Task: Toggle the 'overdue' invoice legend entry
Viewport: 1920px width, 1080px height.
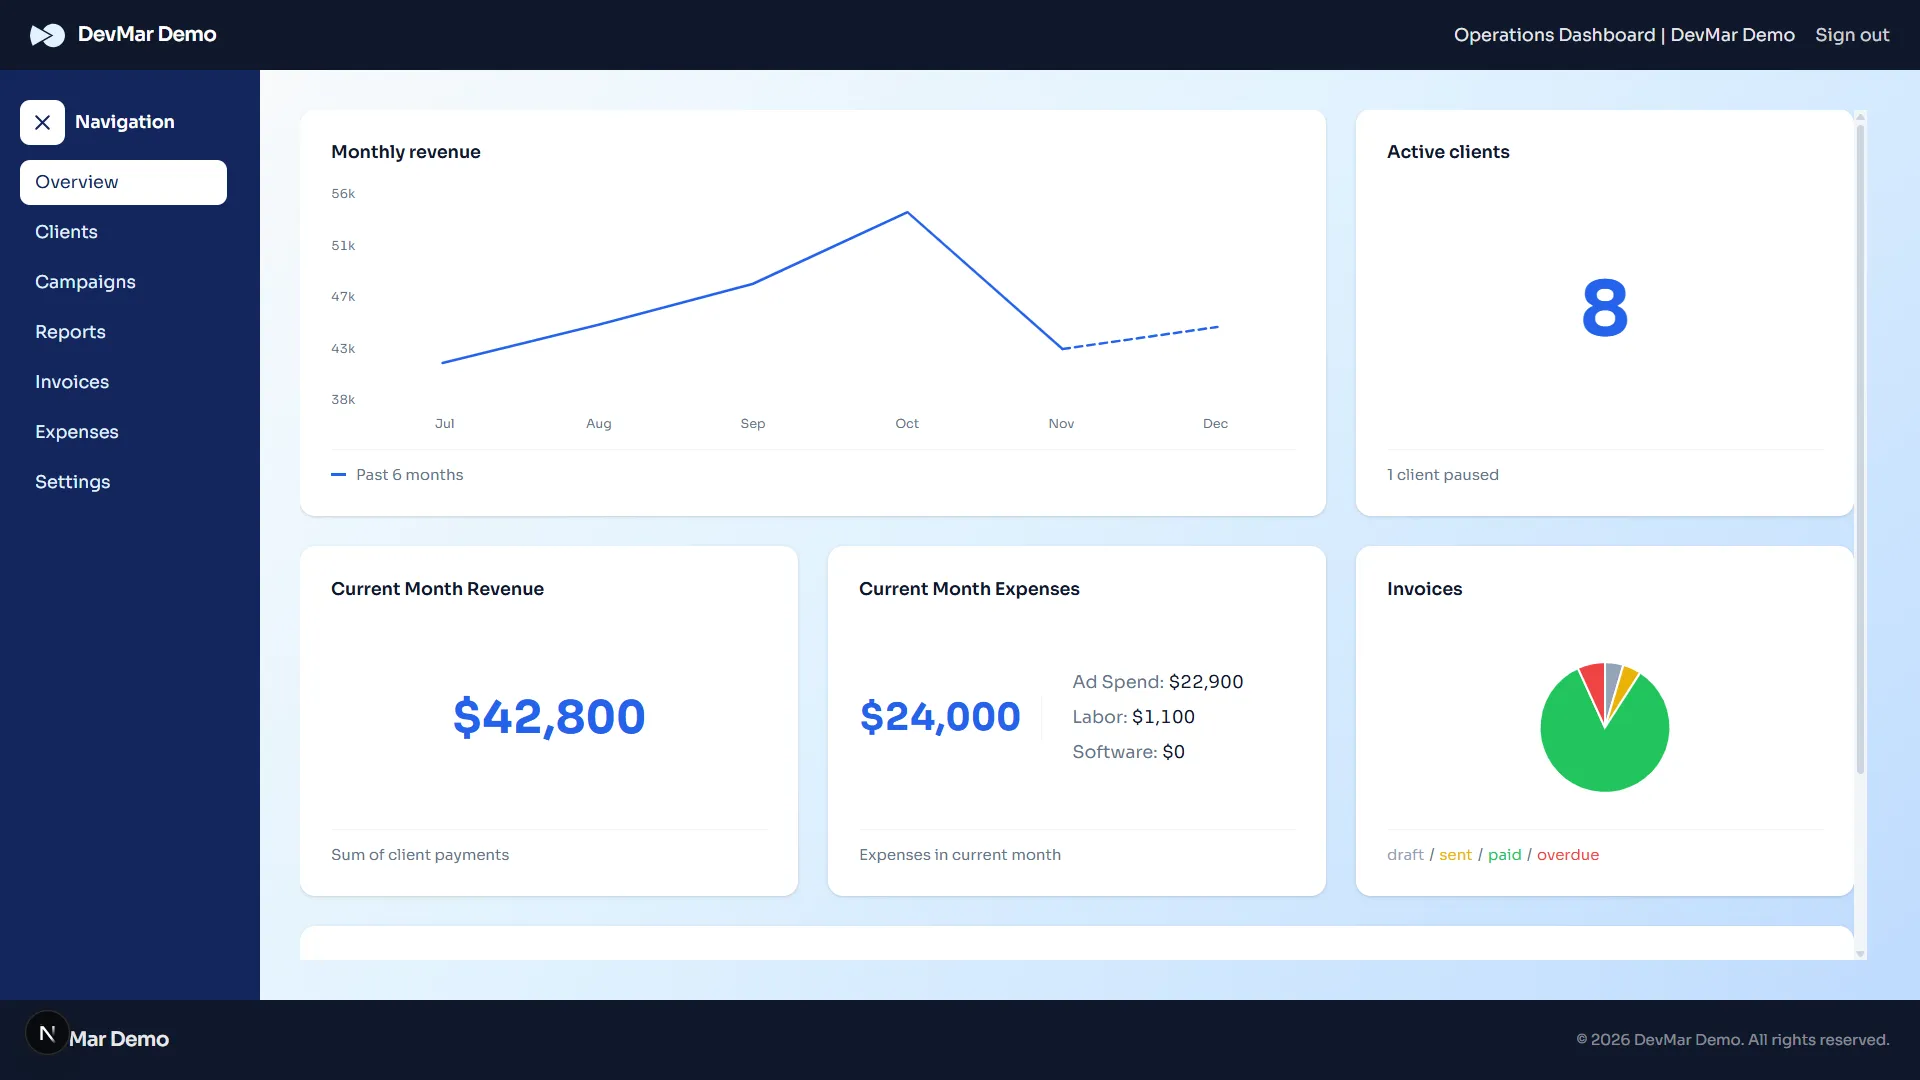Action: 1567,855
